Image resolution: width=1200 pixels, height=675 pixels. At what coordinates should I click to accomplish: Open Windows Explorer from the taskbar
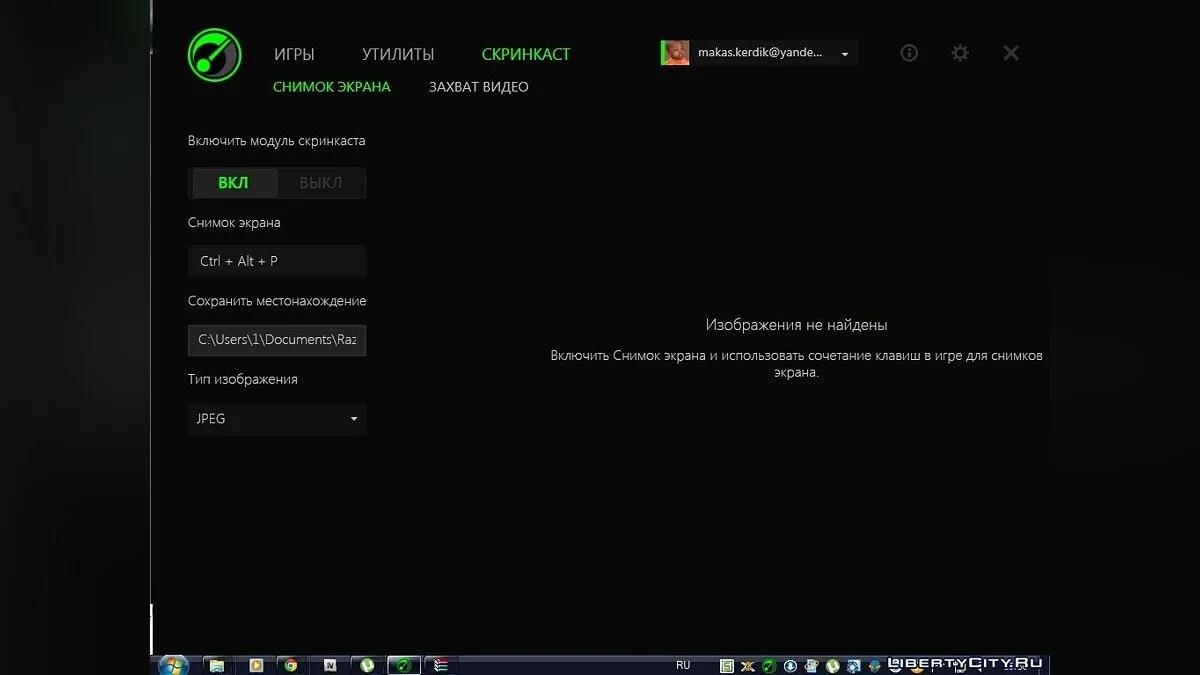pyautogui.click(x=216, y=664)
